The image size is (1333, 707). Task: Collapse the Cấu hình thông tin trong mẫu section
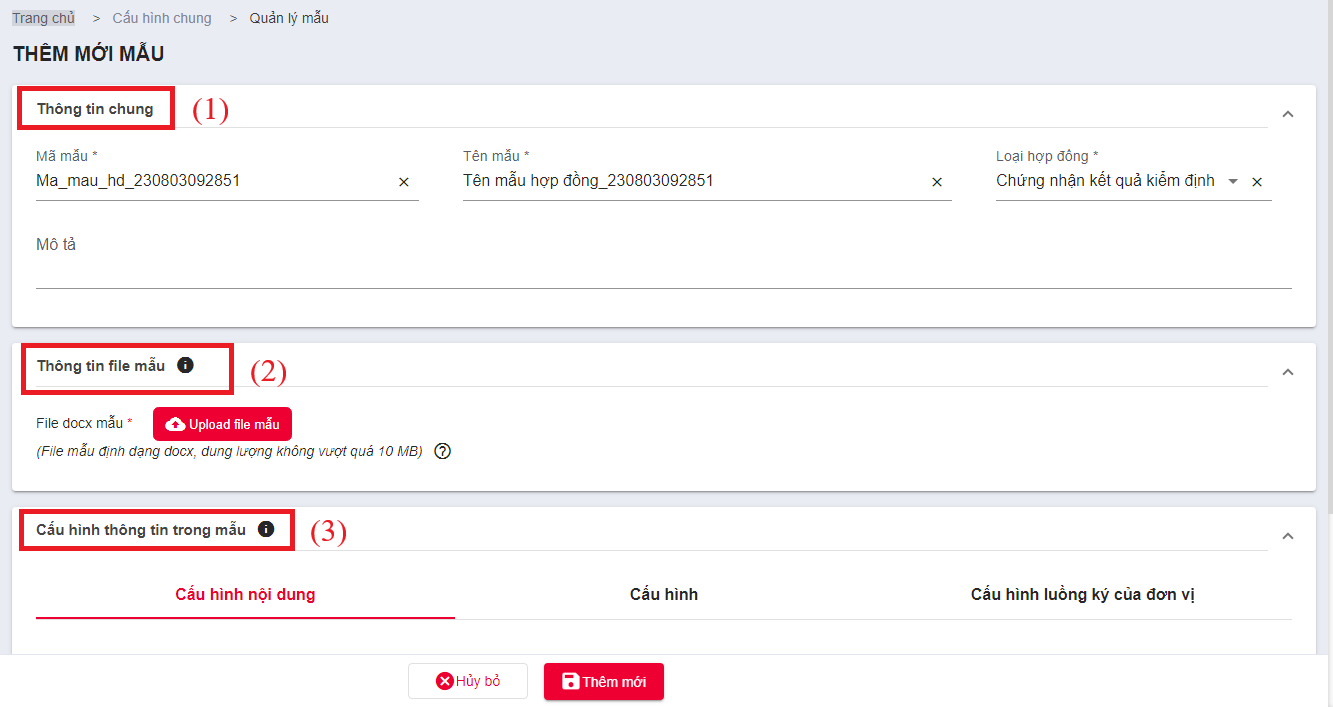click(x=1288, y=536)
